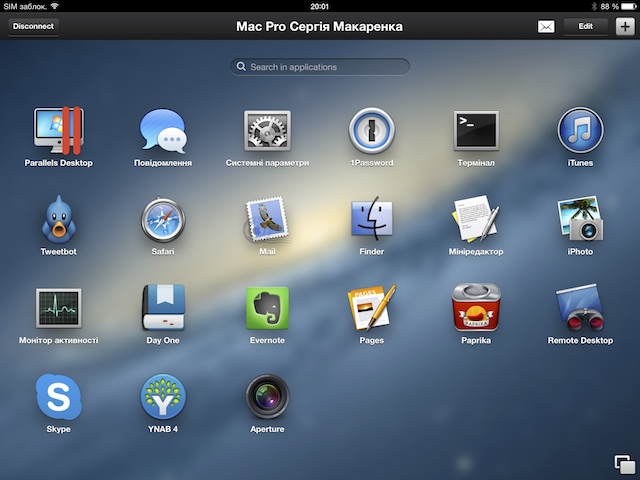Open the Tweetbot bird icon
The width and height of the screenshot is (640, 480).
tap(58, 220)
